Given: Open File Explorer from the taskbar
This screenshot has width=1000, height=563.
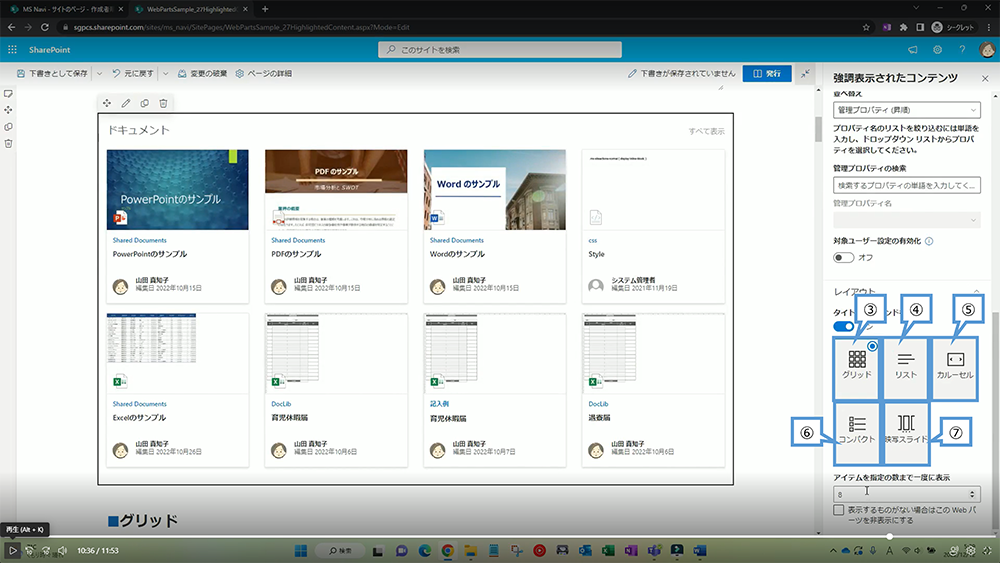Looking at the screenshot, I should 471,550.
